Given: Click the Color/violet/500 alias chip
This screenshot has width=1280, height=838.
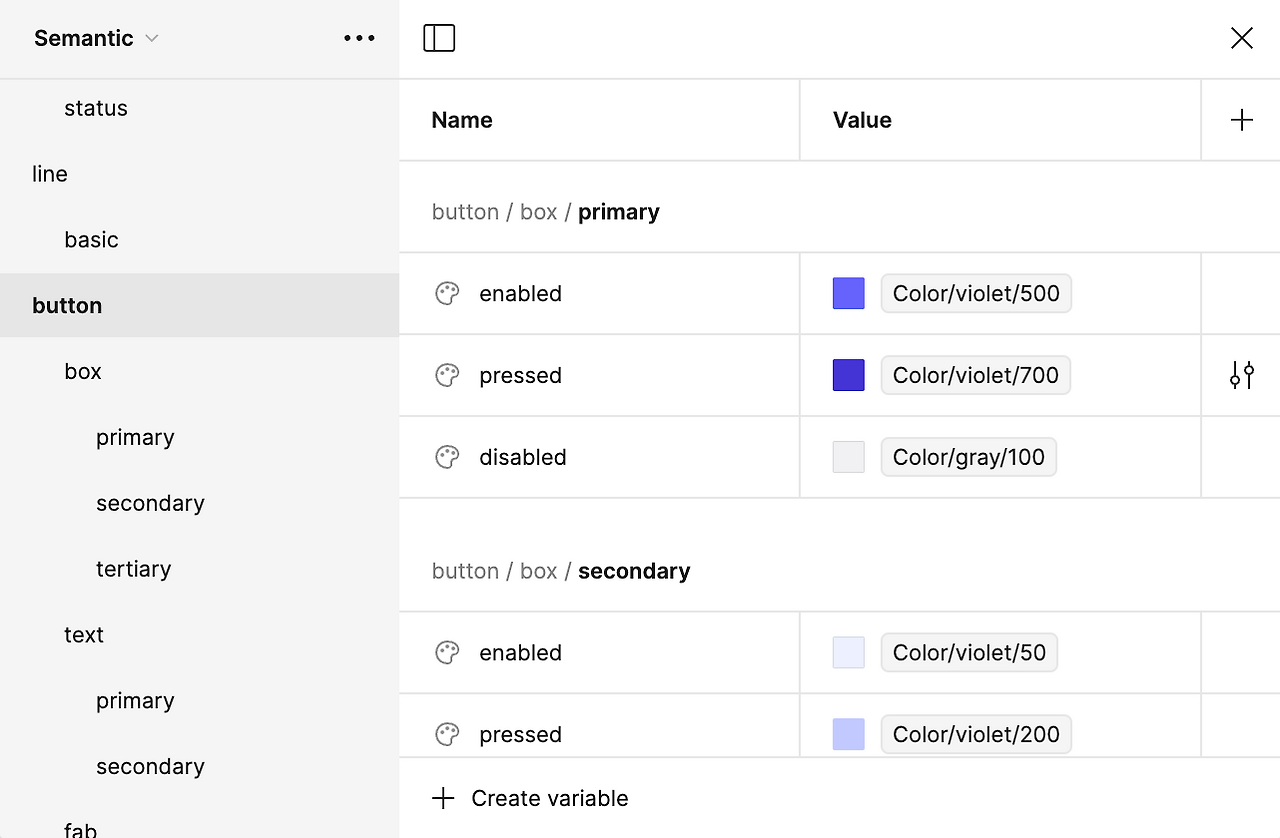Looking at the screenshot, I should (975, 293).
